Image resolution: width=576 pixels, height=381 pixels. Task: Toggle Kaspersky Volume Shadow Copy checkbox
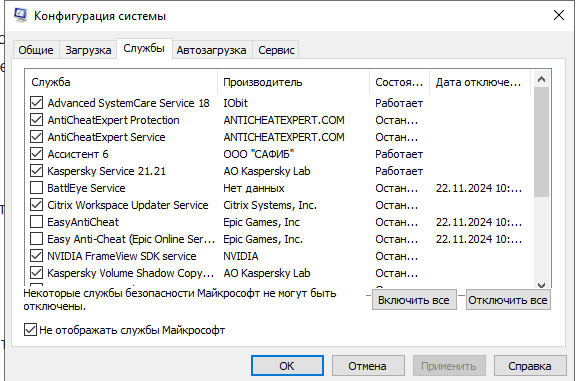[x=36, y=273]
